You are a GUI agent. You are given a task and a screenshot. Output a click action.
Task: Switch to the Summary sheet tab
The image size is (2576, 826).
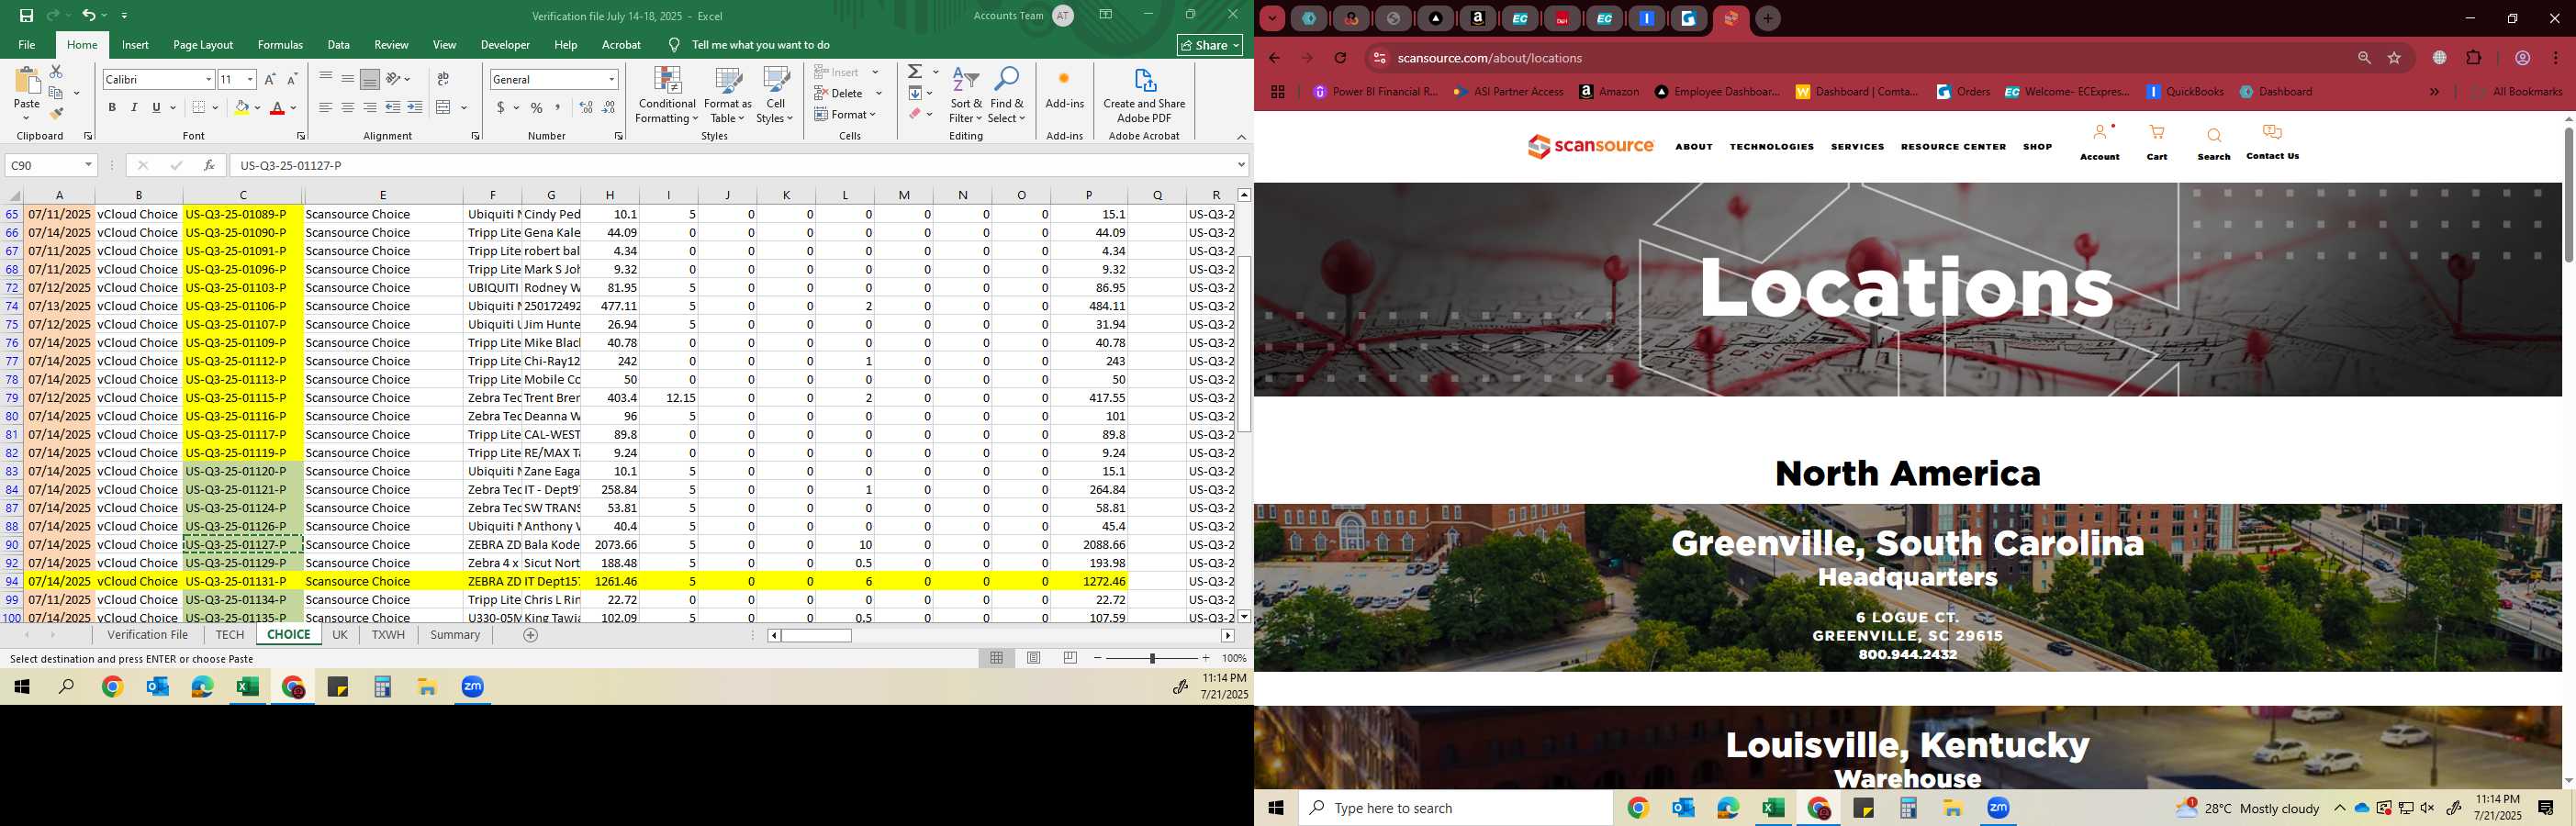pyautogui.click(x=455, y=635)
